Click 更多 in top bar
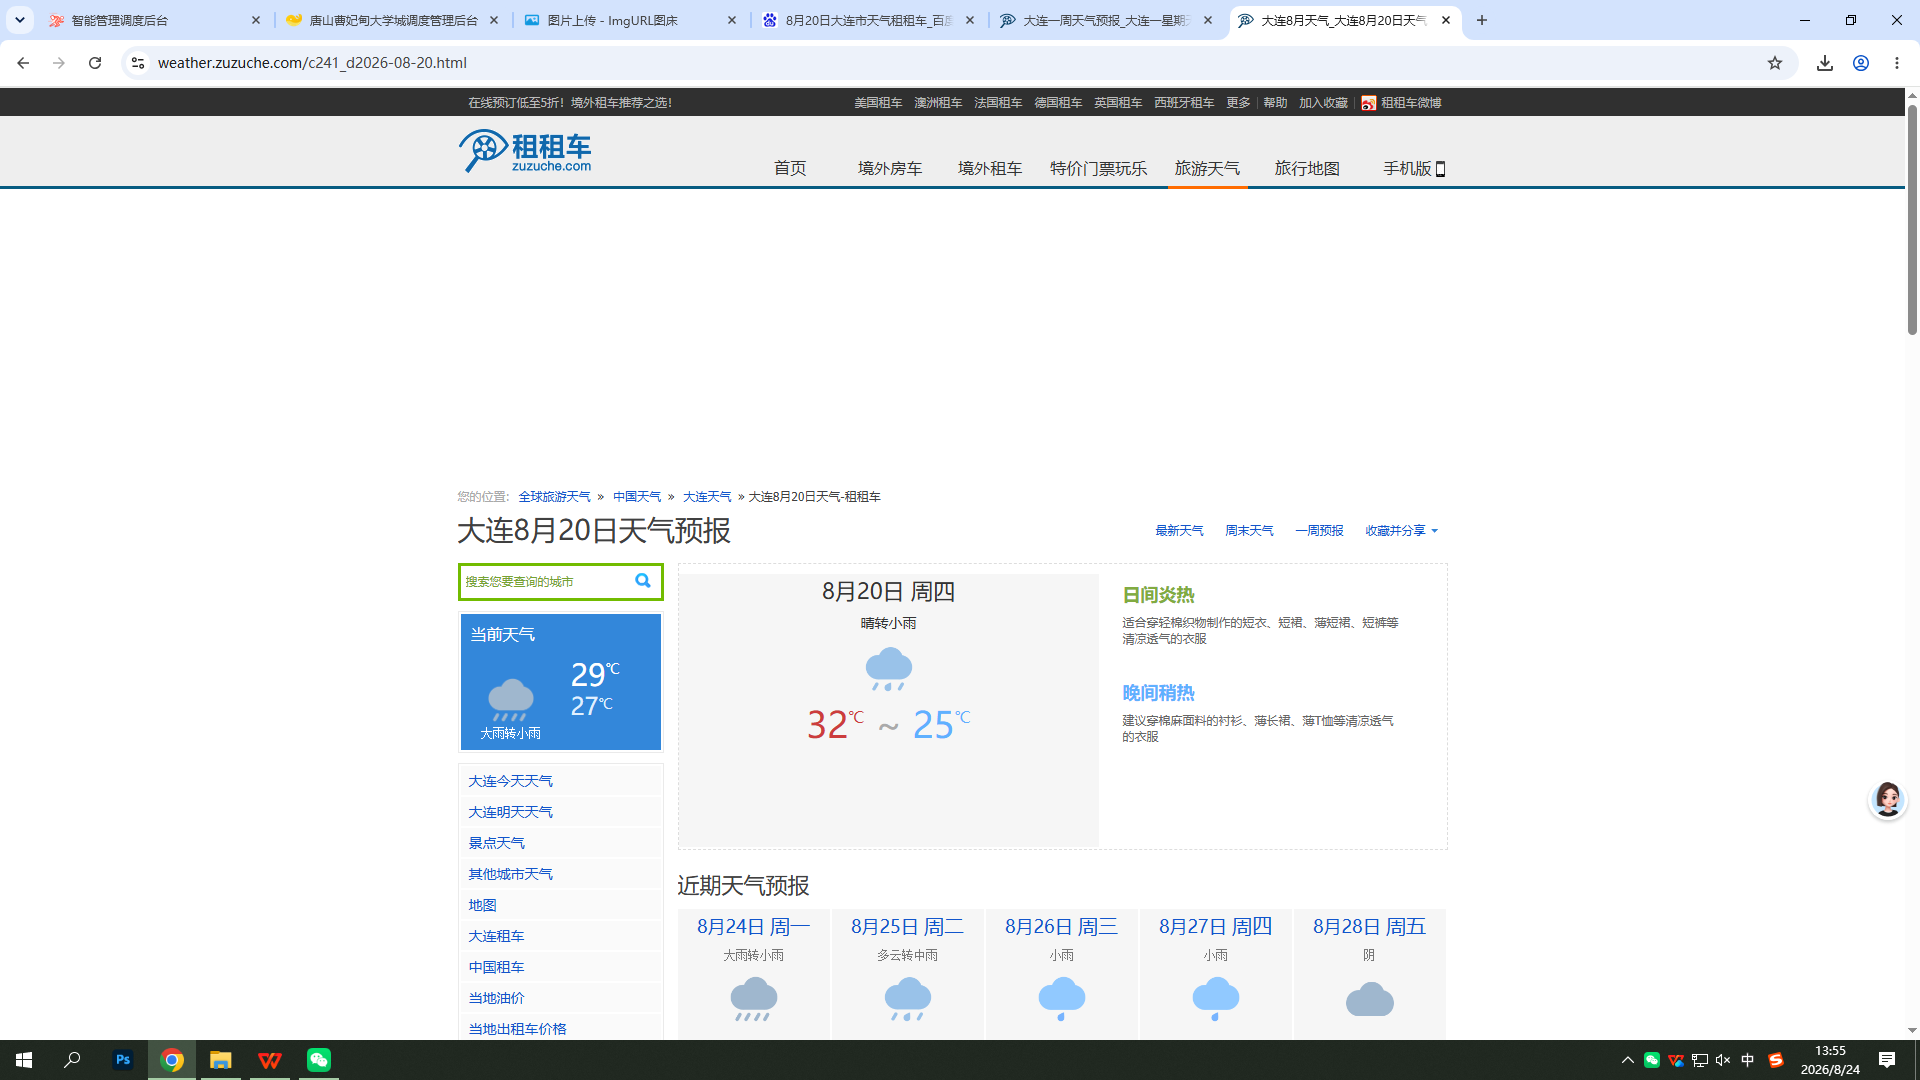This screenshot has width=1920, height=1080. (x=1238, y=103)
